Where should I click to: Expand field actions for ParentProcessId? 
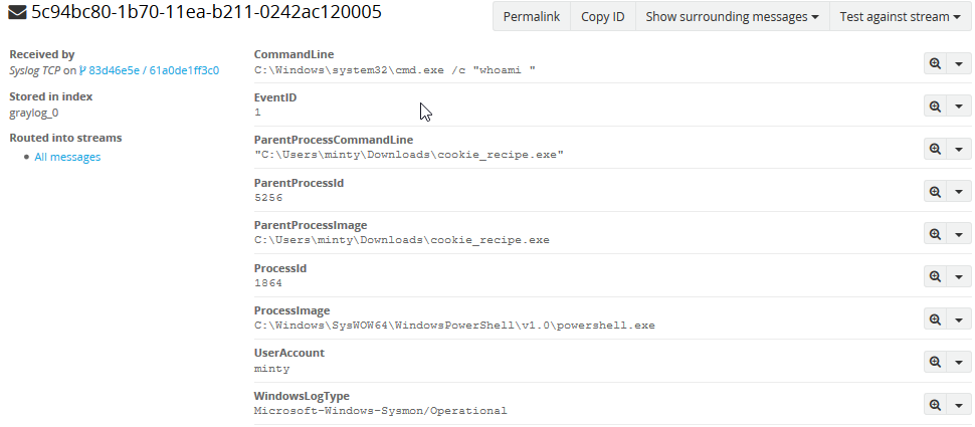click(959, 191)
